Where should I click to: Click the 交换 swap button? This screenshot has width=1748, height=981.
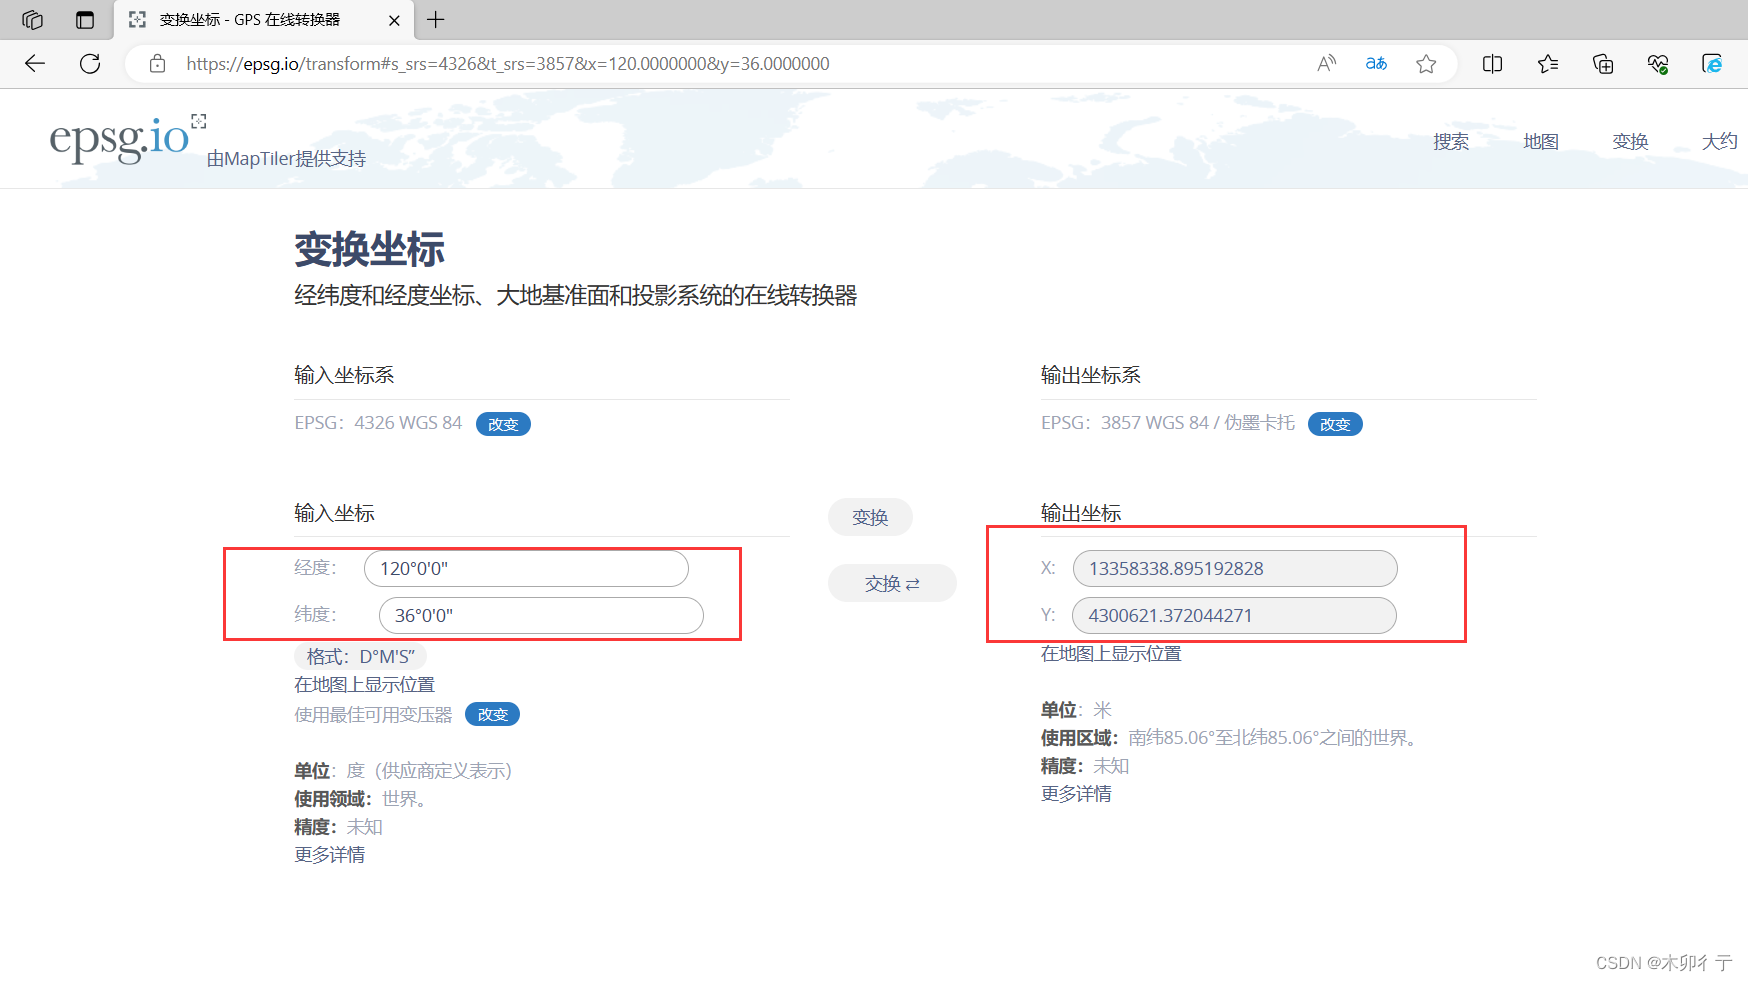point(892,583)
